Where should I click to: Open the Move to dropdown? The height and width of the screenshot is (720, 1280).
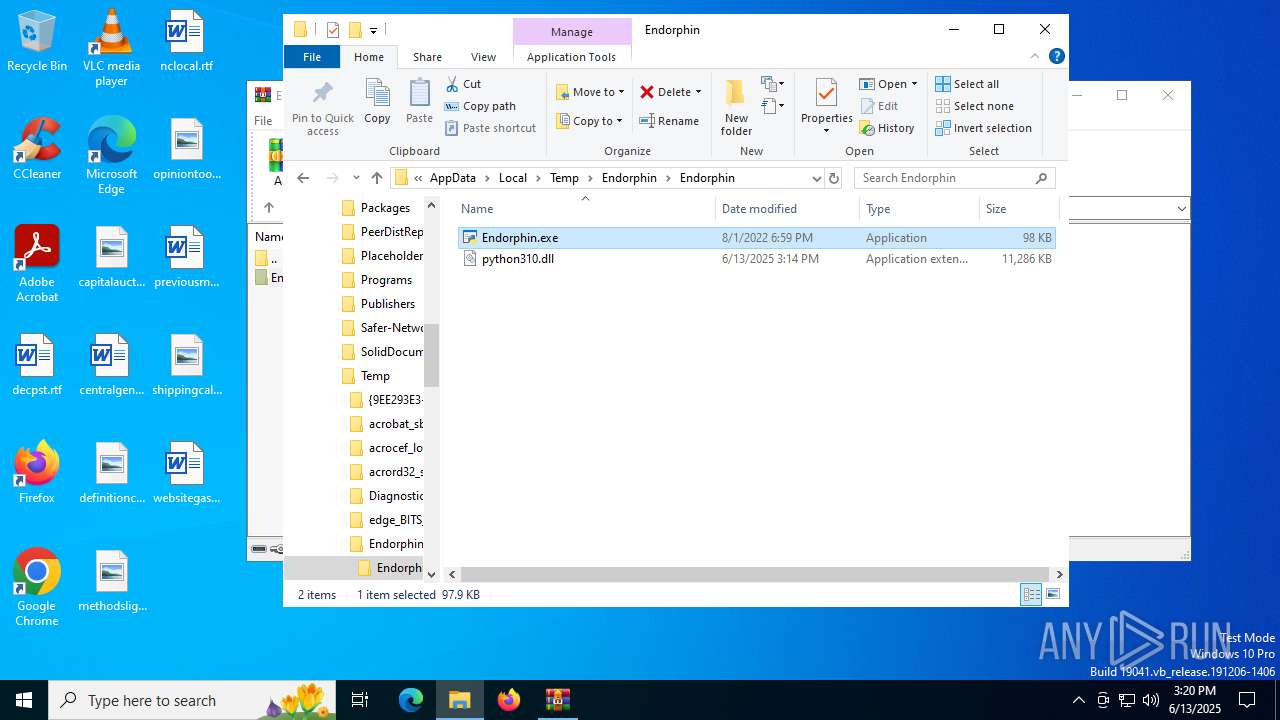tap(590, 92)
